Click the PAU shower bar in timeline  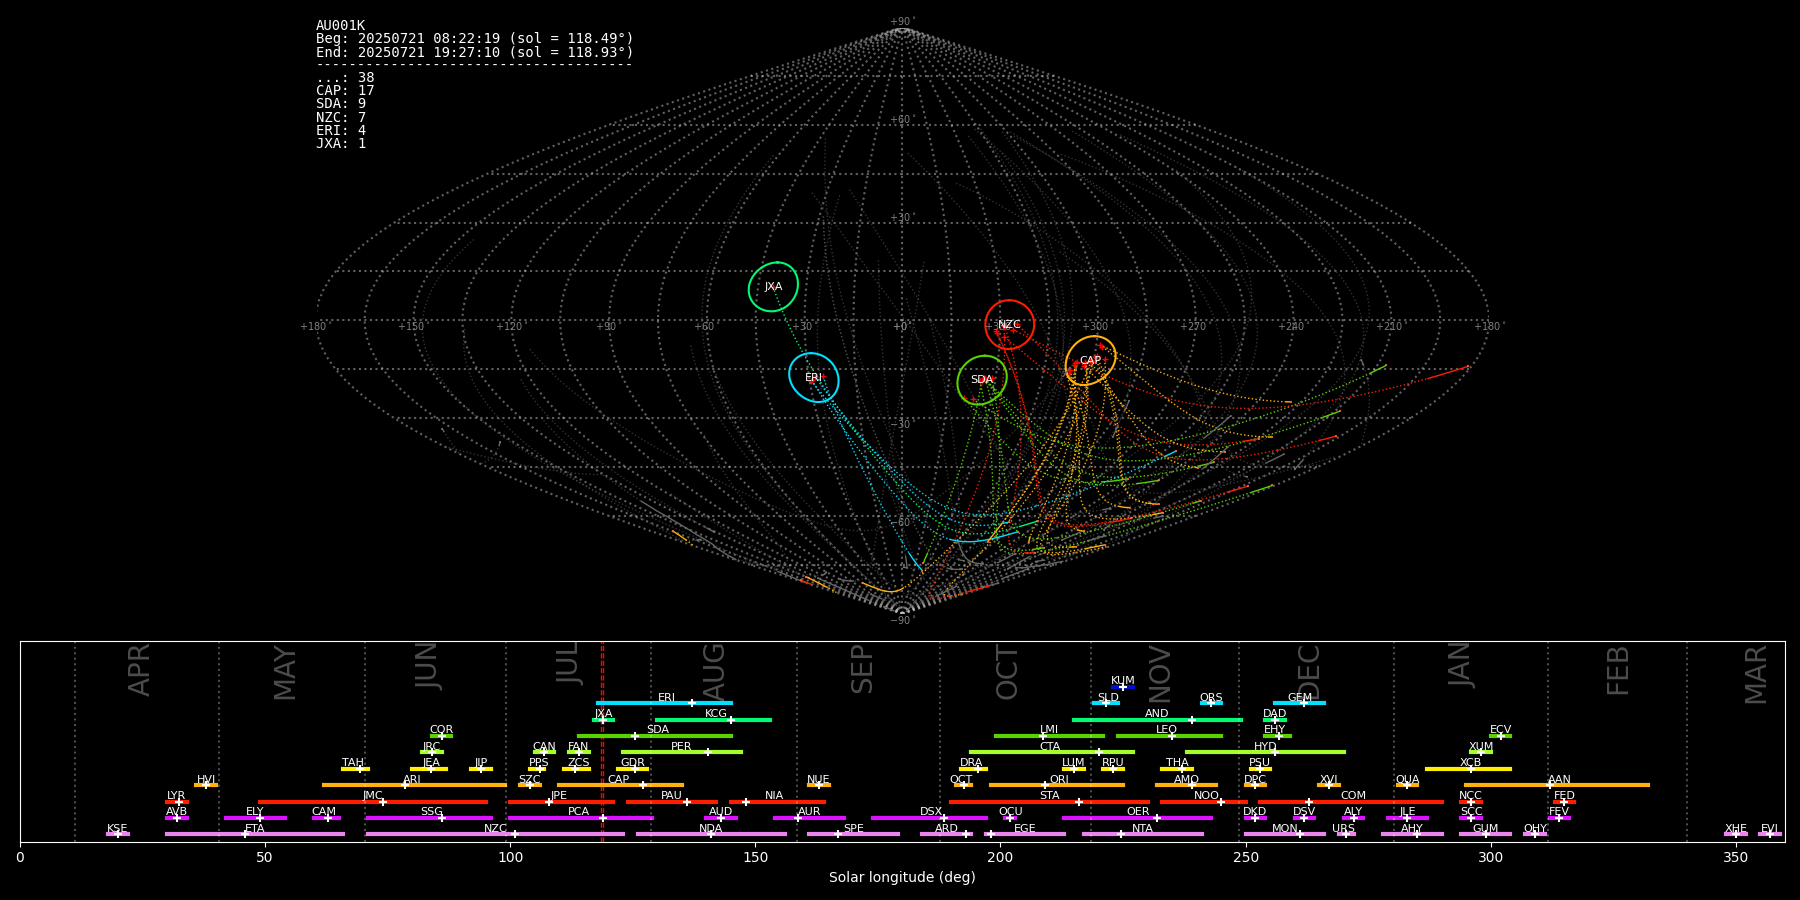pos(672,802)
